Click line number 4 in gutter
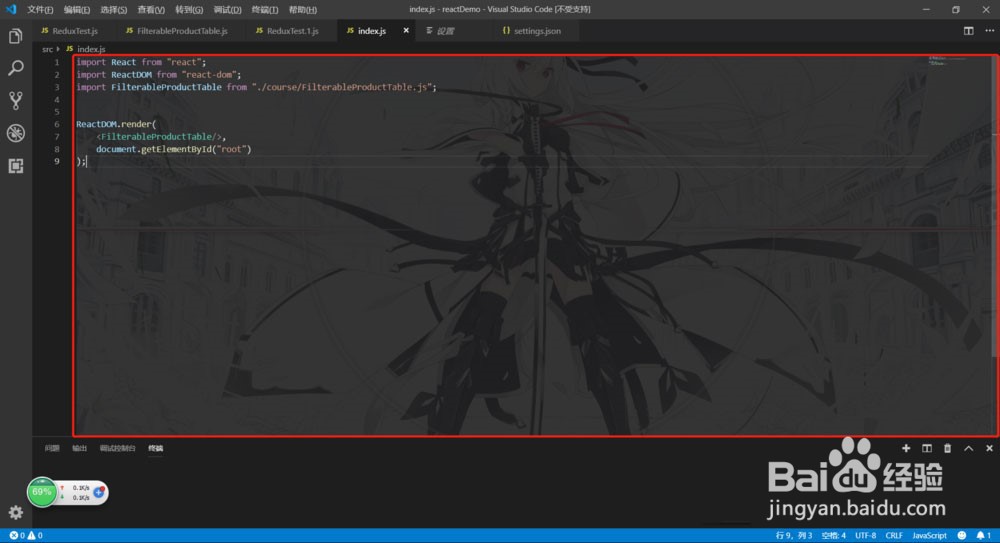The width and height of the screenshot is (1000, 543). 57,100
